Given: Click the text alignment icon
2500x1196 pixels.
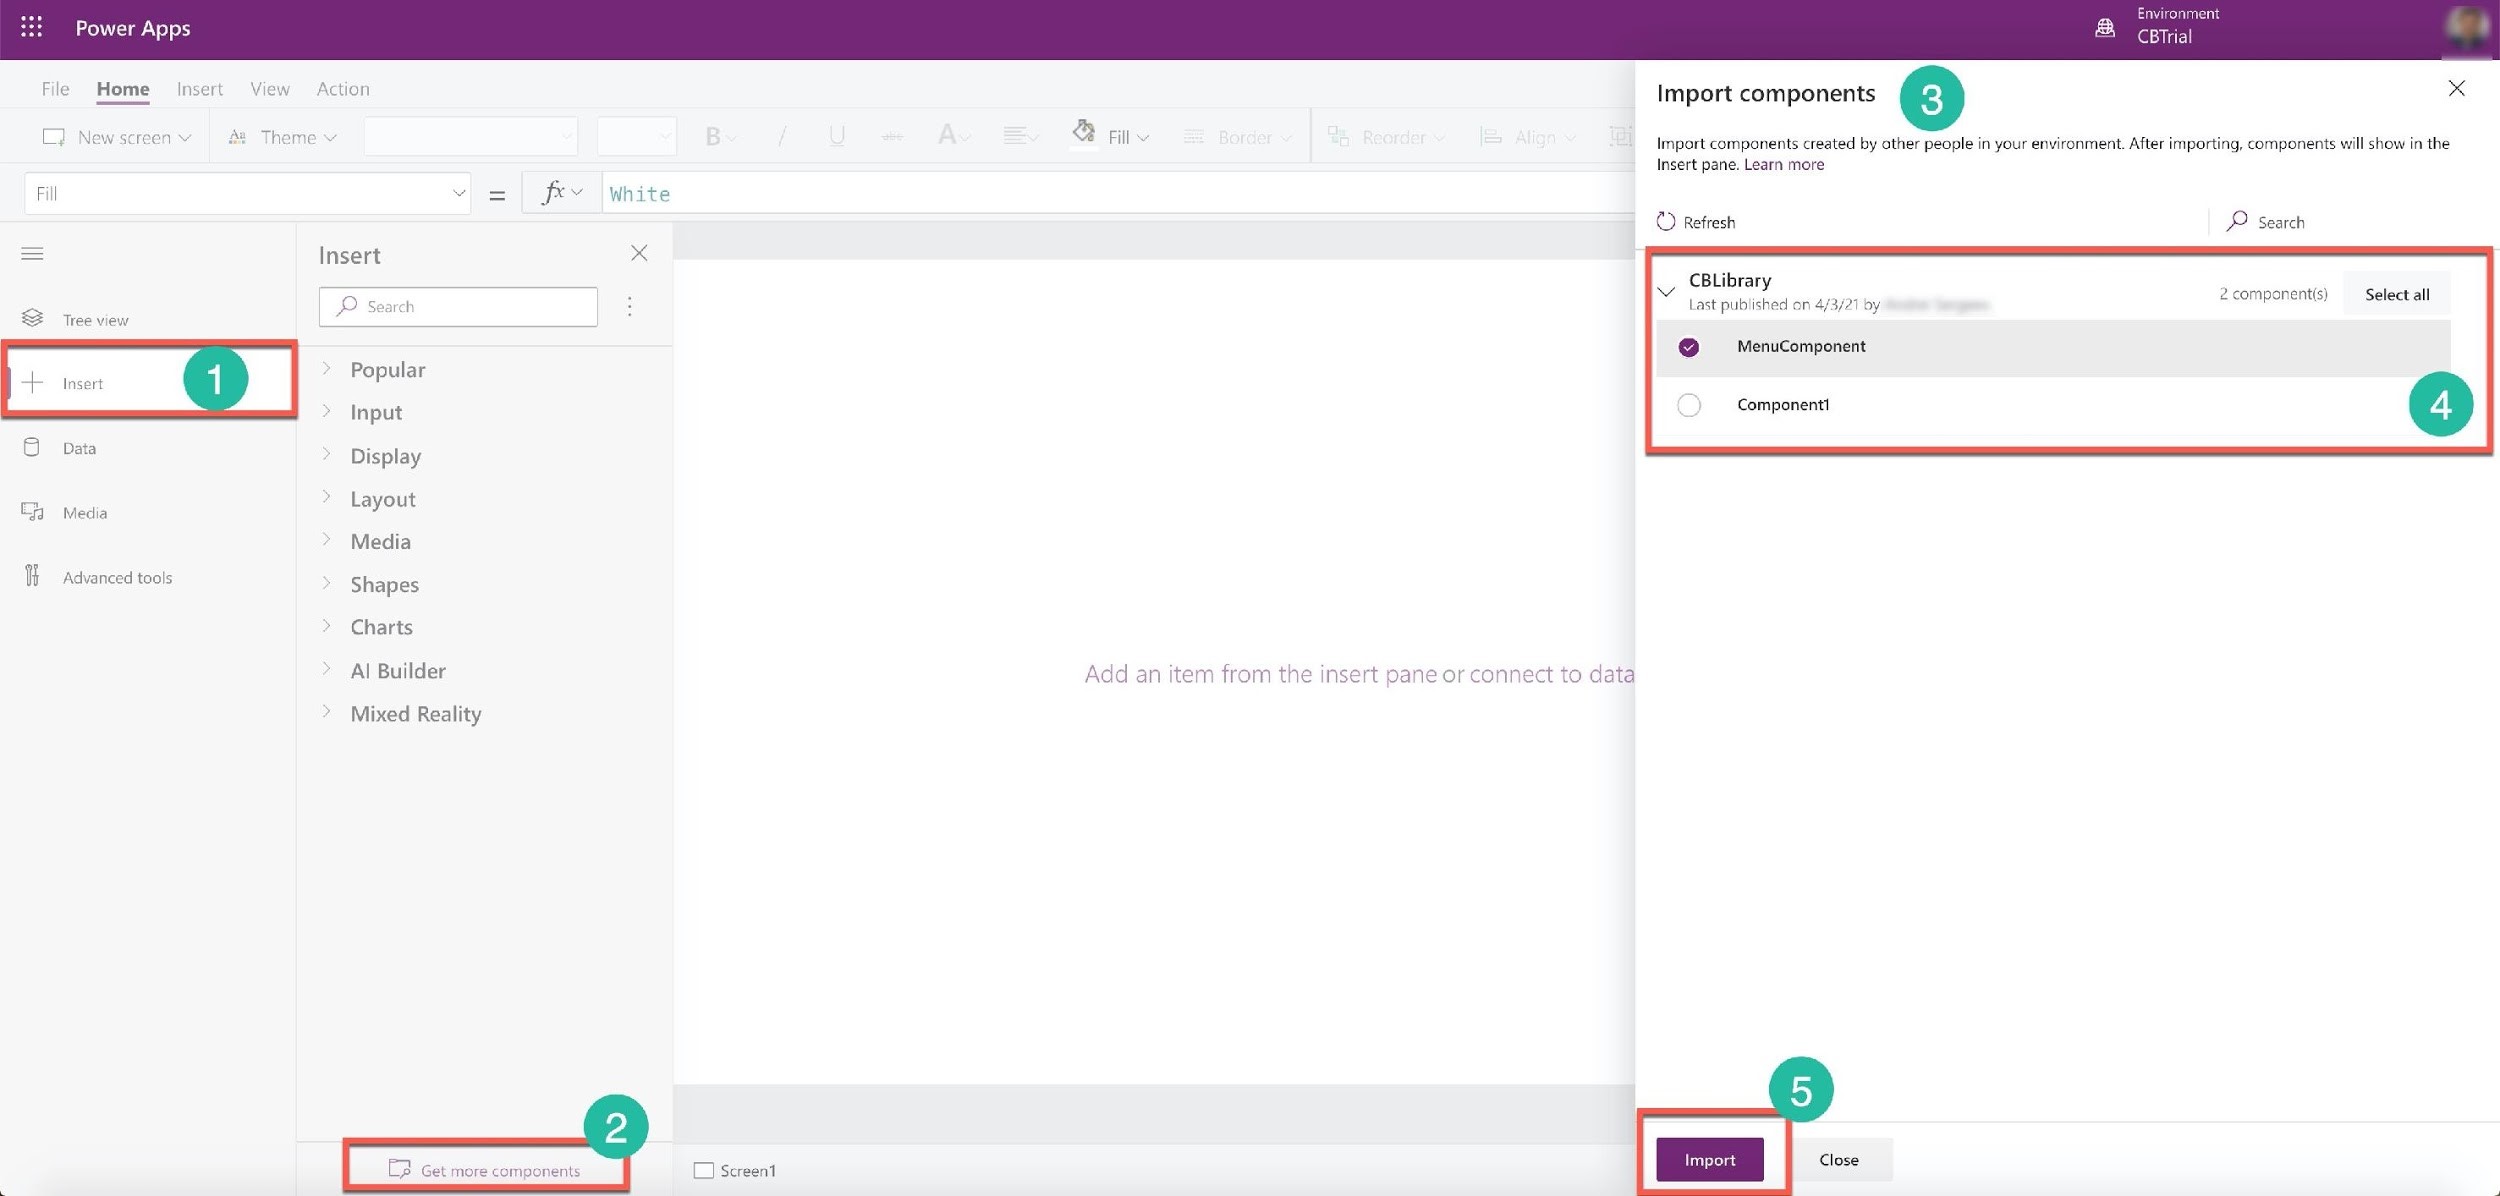Looking at the screenshot, I should 1015,136.
